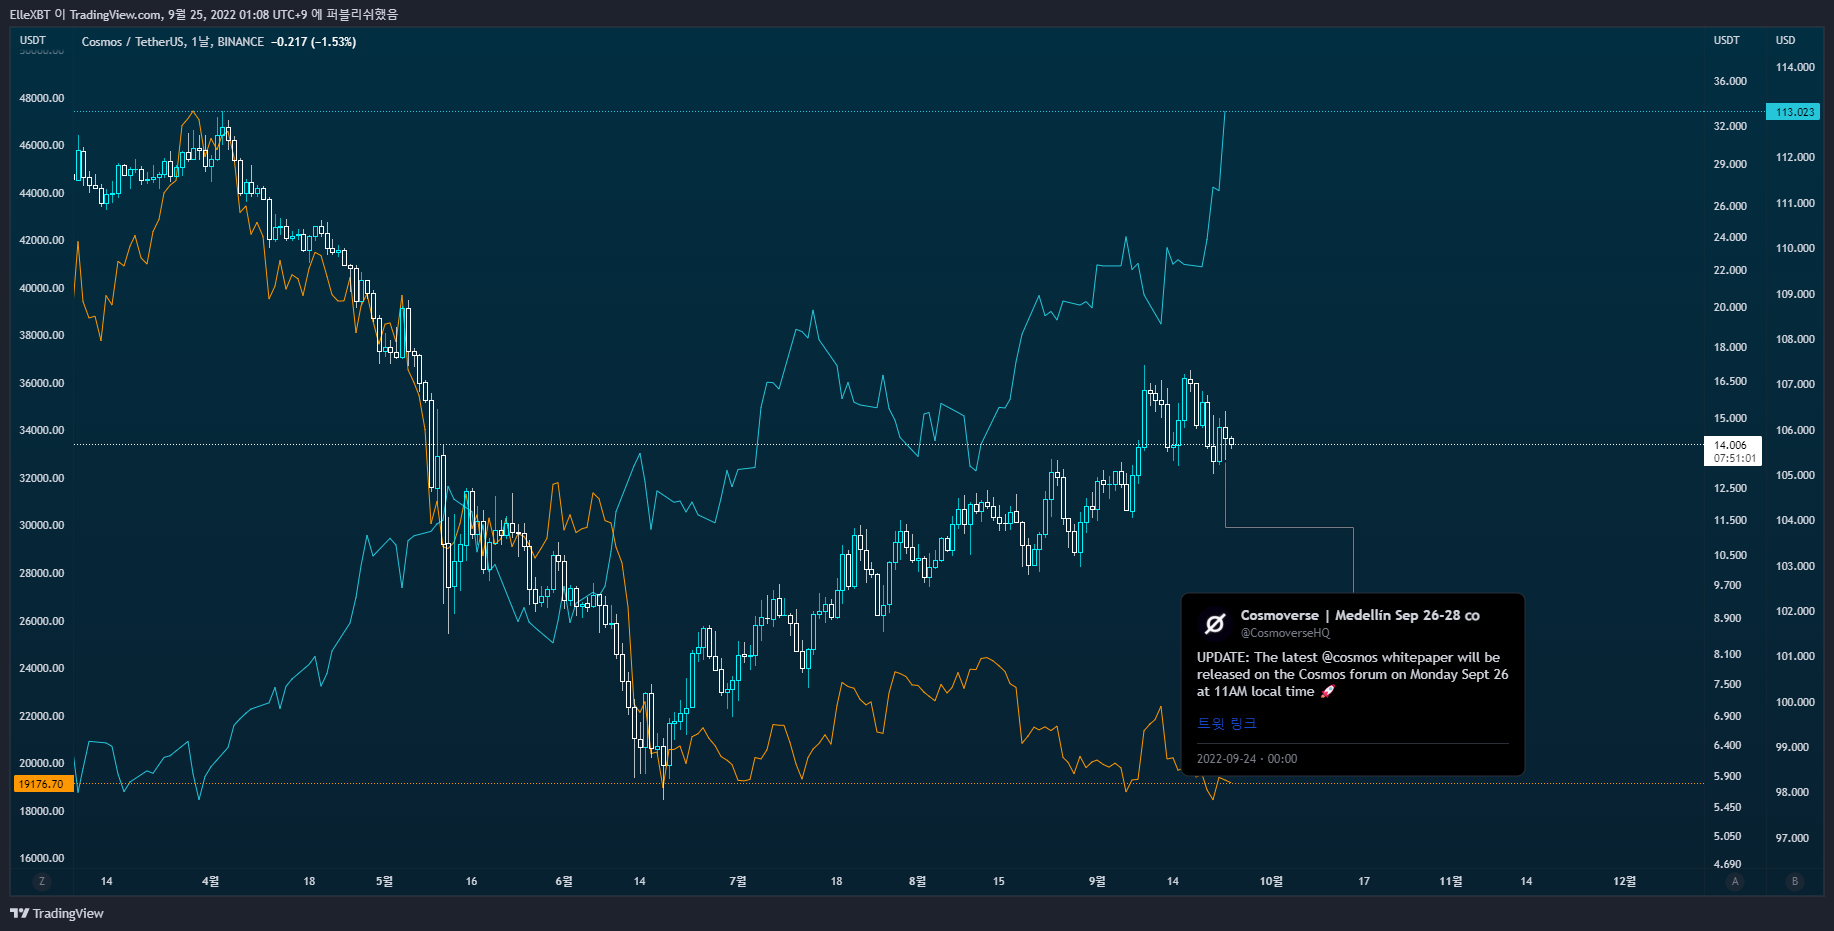
Task: Open the 트윗 링크 tweet link
Action: point(1227,723)
